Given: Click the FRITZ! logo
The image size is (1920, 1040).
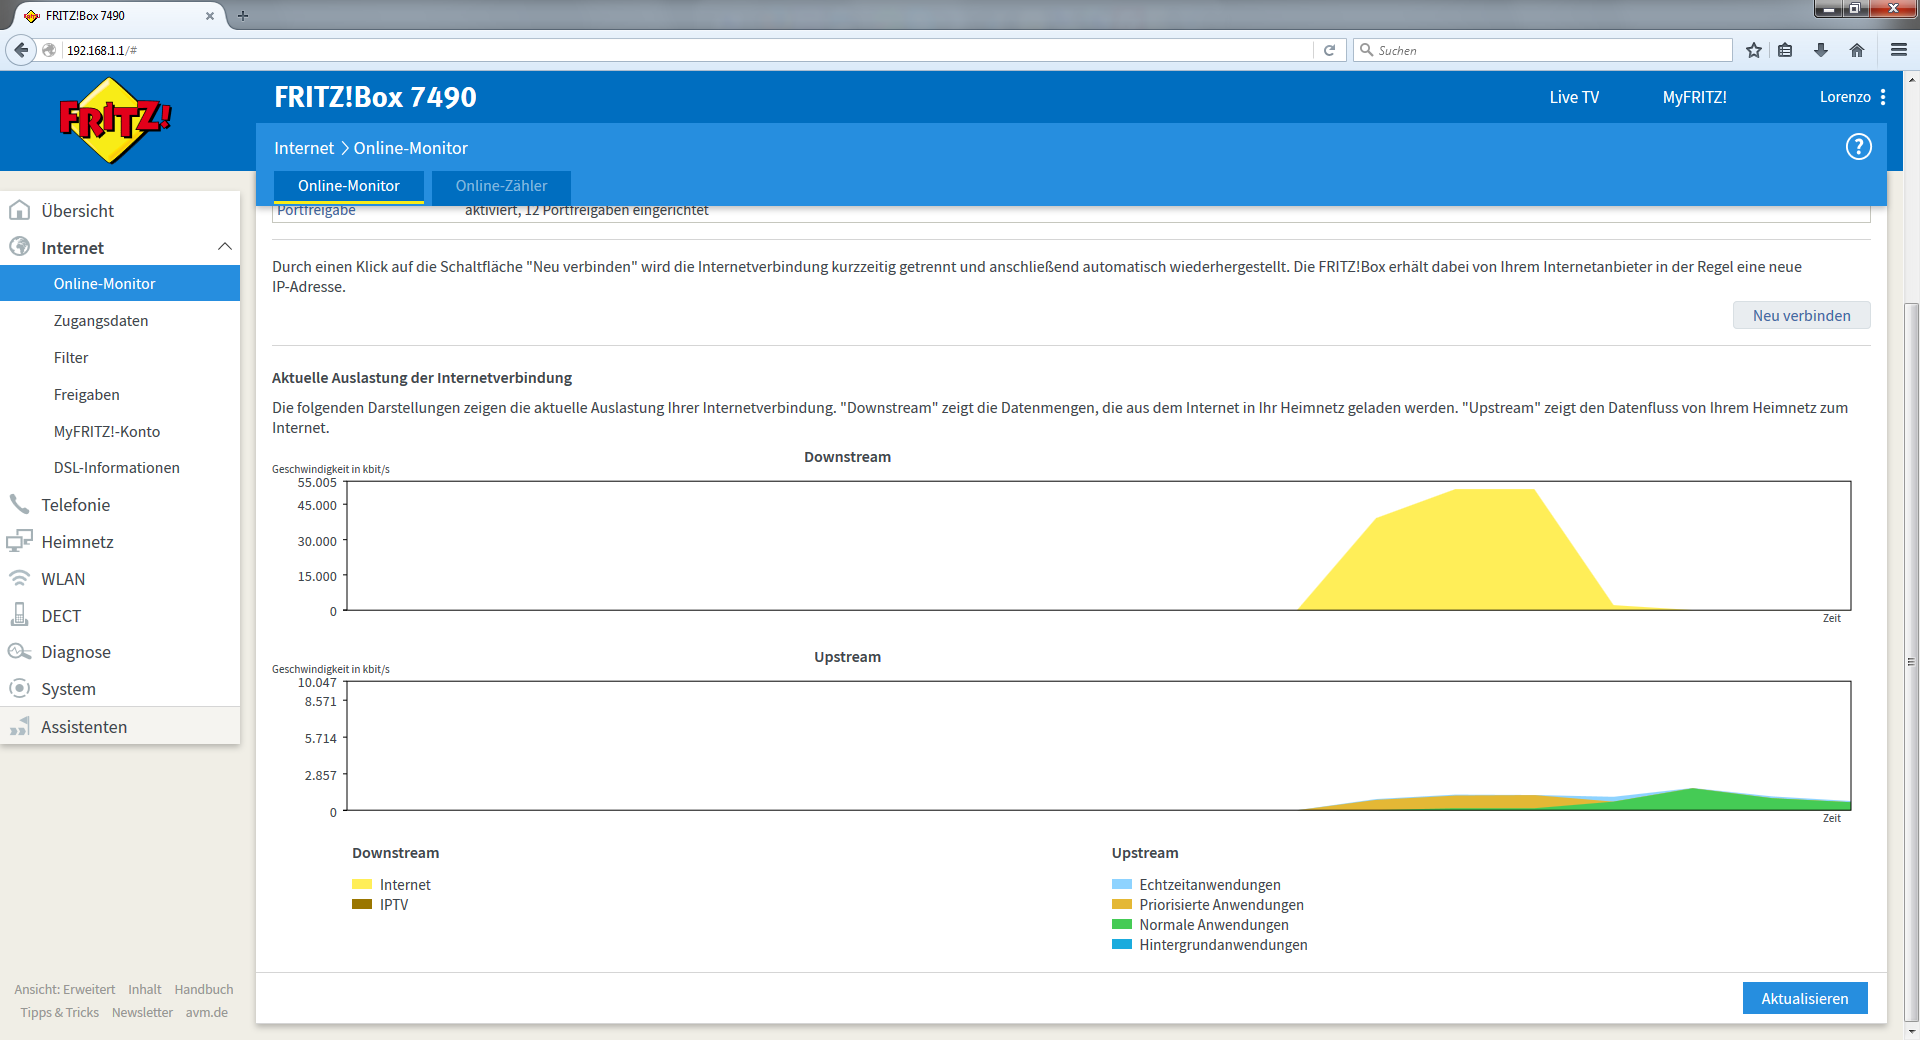Looking at the screenshot, I should tap(115, 121).
